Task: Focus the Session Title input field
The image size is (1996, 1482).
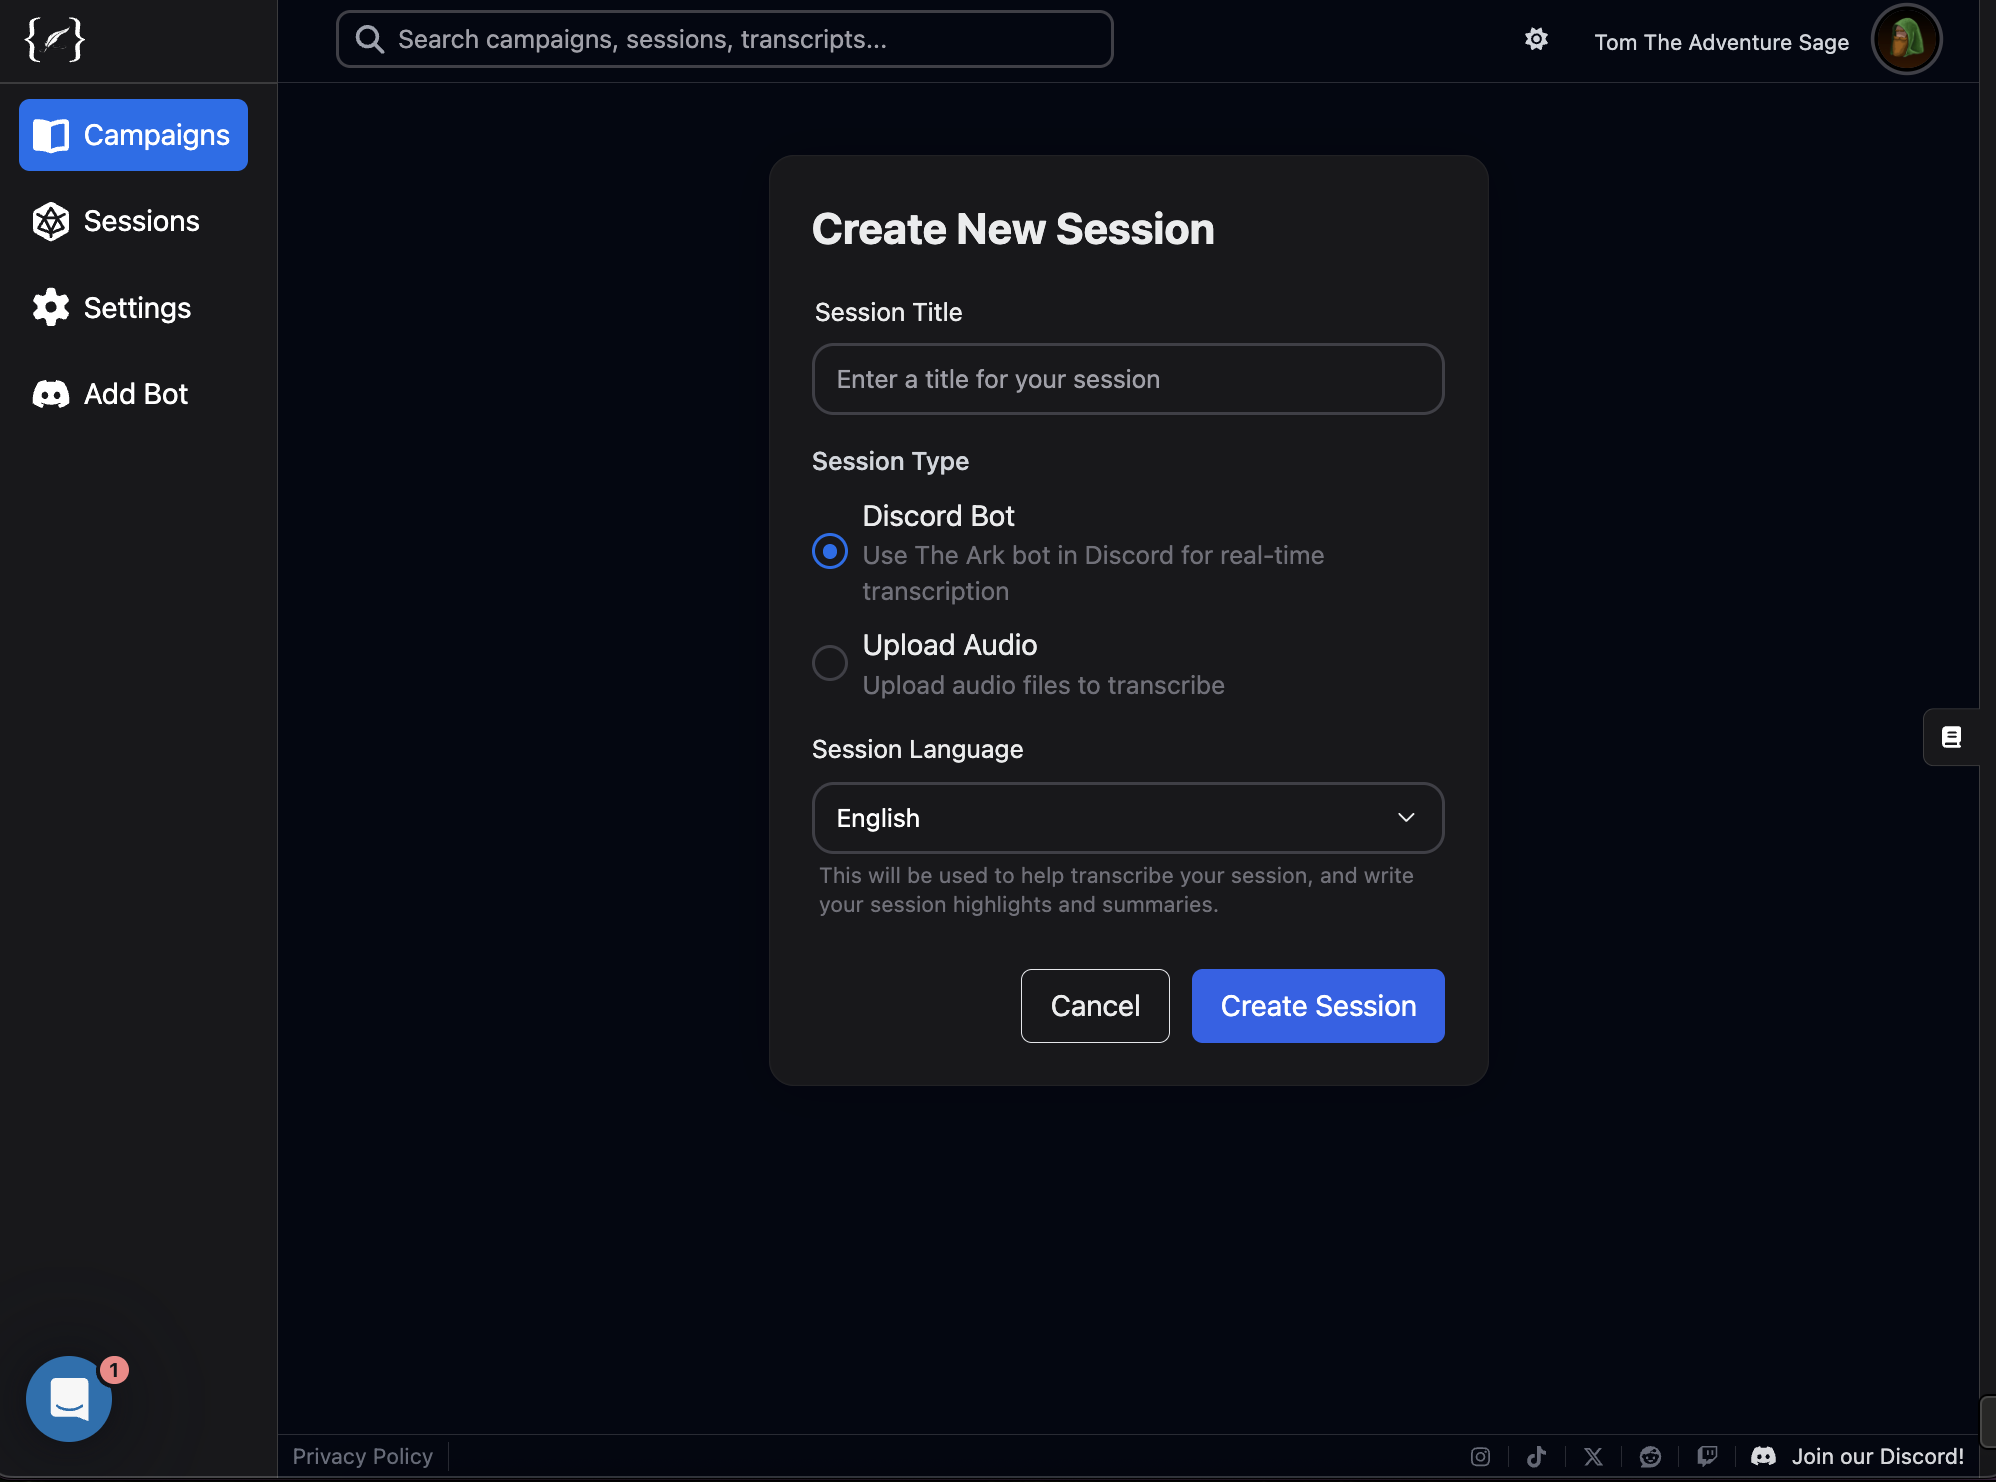Action: [1128, 379]
